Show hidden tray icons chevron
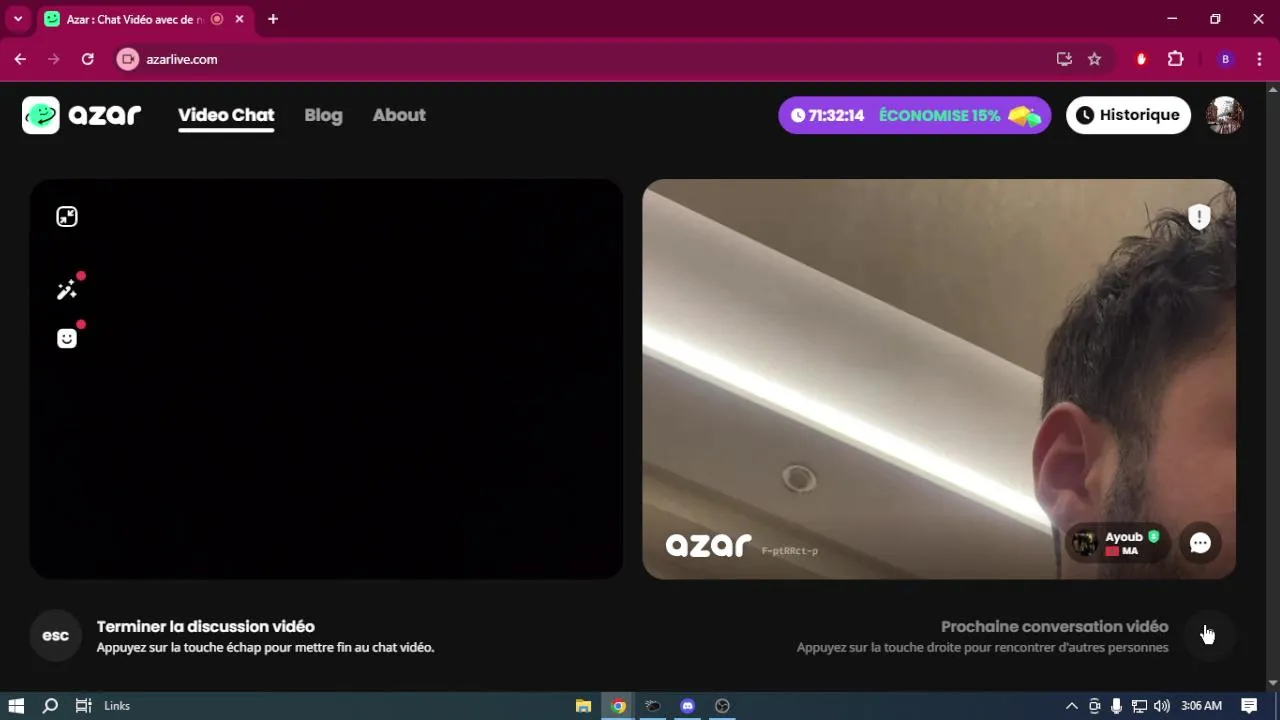 tap(1072, 706)
